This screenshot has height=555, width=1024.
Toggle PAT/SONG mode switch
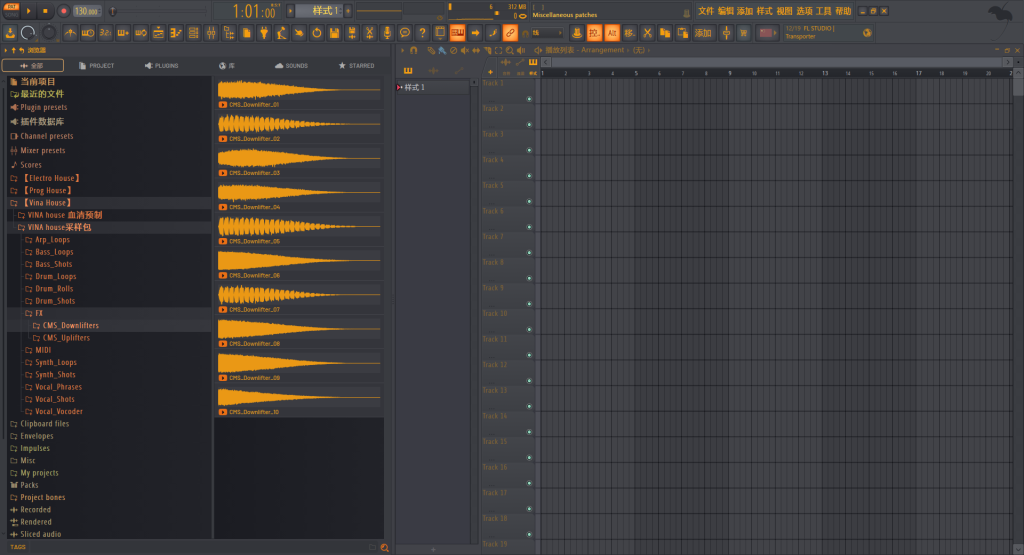[x=11, y=10]
